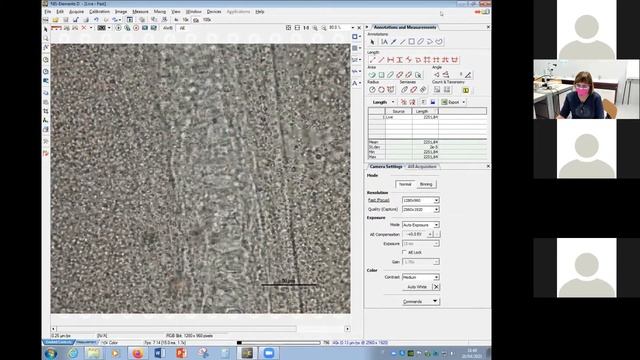Select the first Count & Taxonomy tool
This screenshot has height=360, width=640.
pyautogui.click(x=437, y=90)
